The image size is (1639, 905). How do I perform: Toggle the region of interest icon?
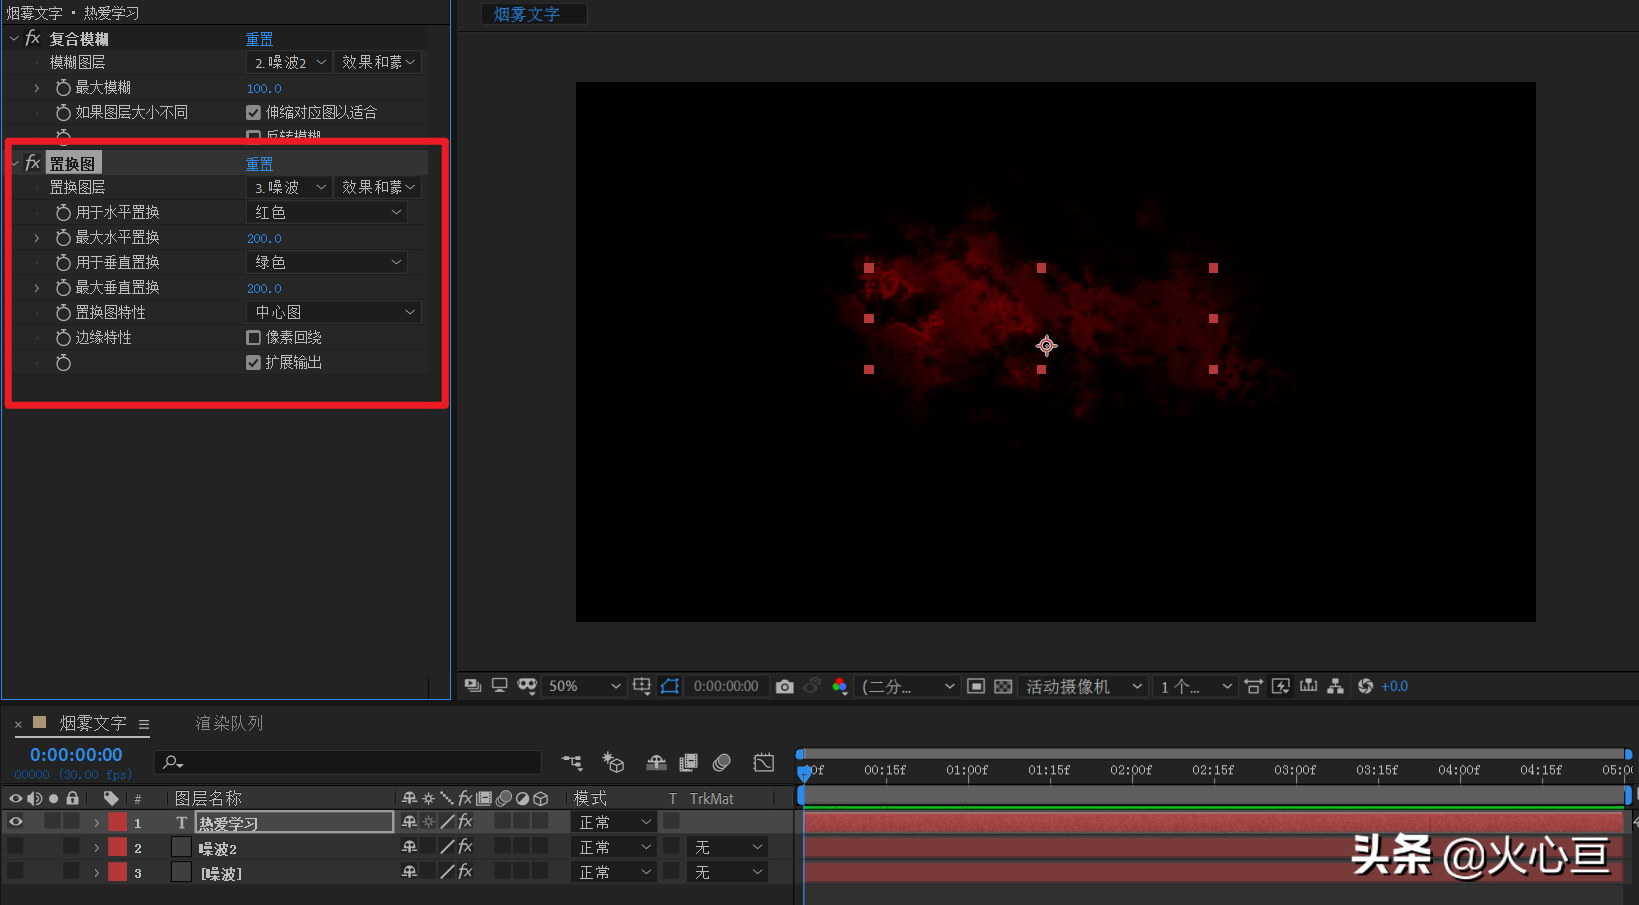[x=976, y=686]
